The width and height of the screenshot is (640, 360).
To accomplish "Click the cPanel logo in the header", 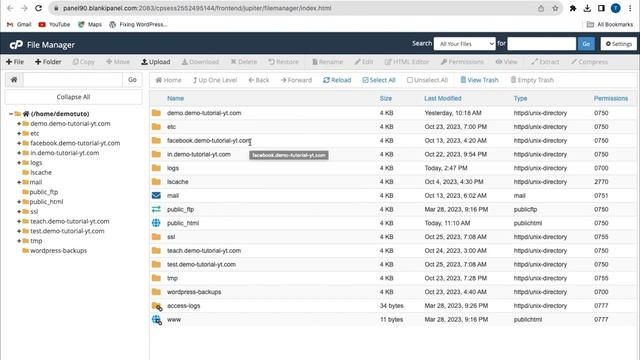I will tap(16, 44).
